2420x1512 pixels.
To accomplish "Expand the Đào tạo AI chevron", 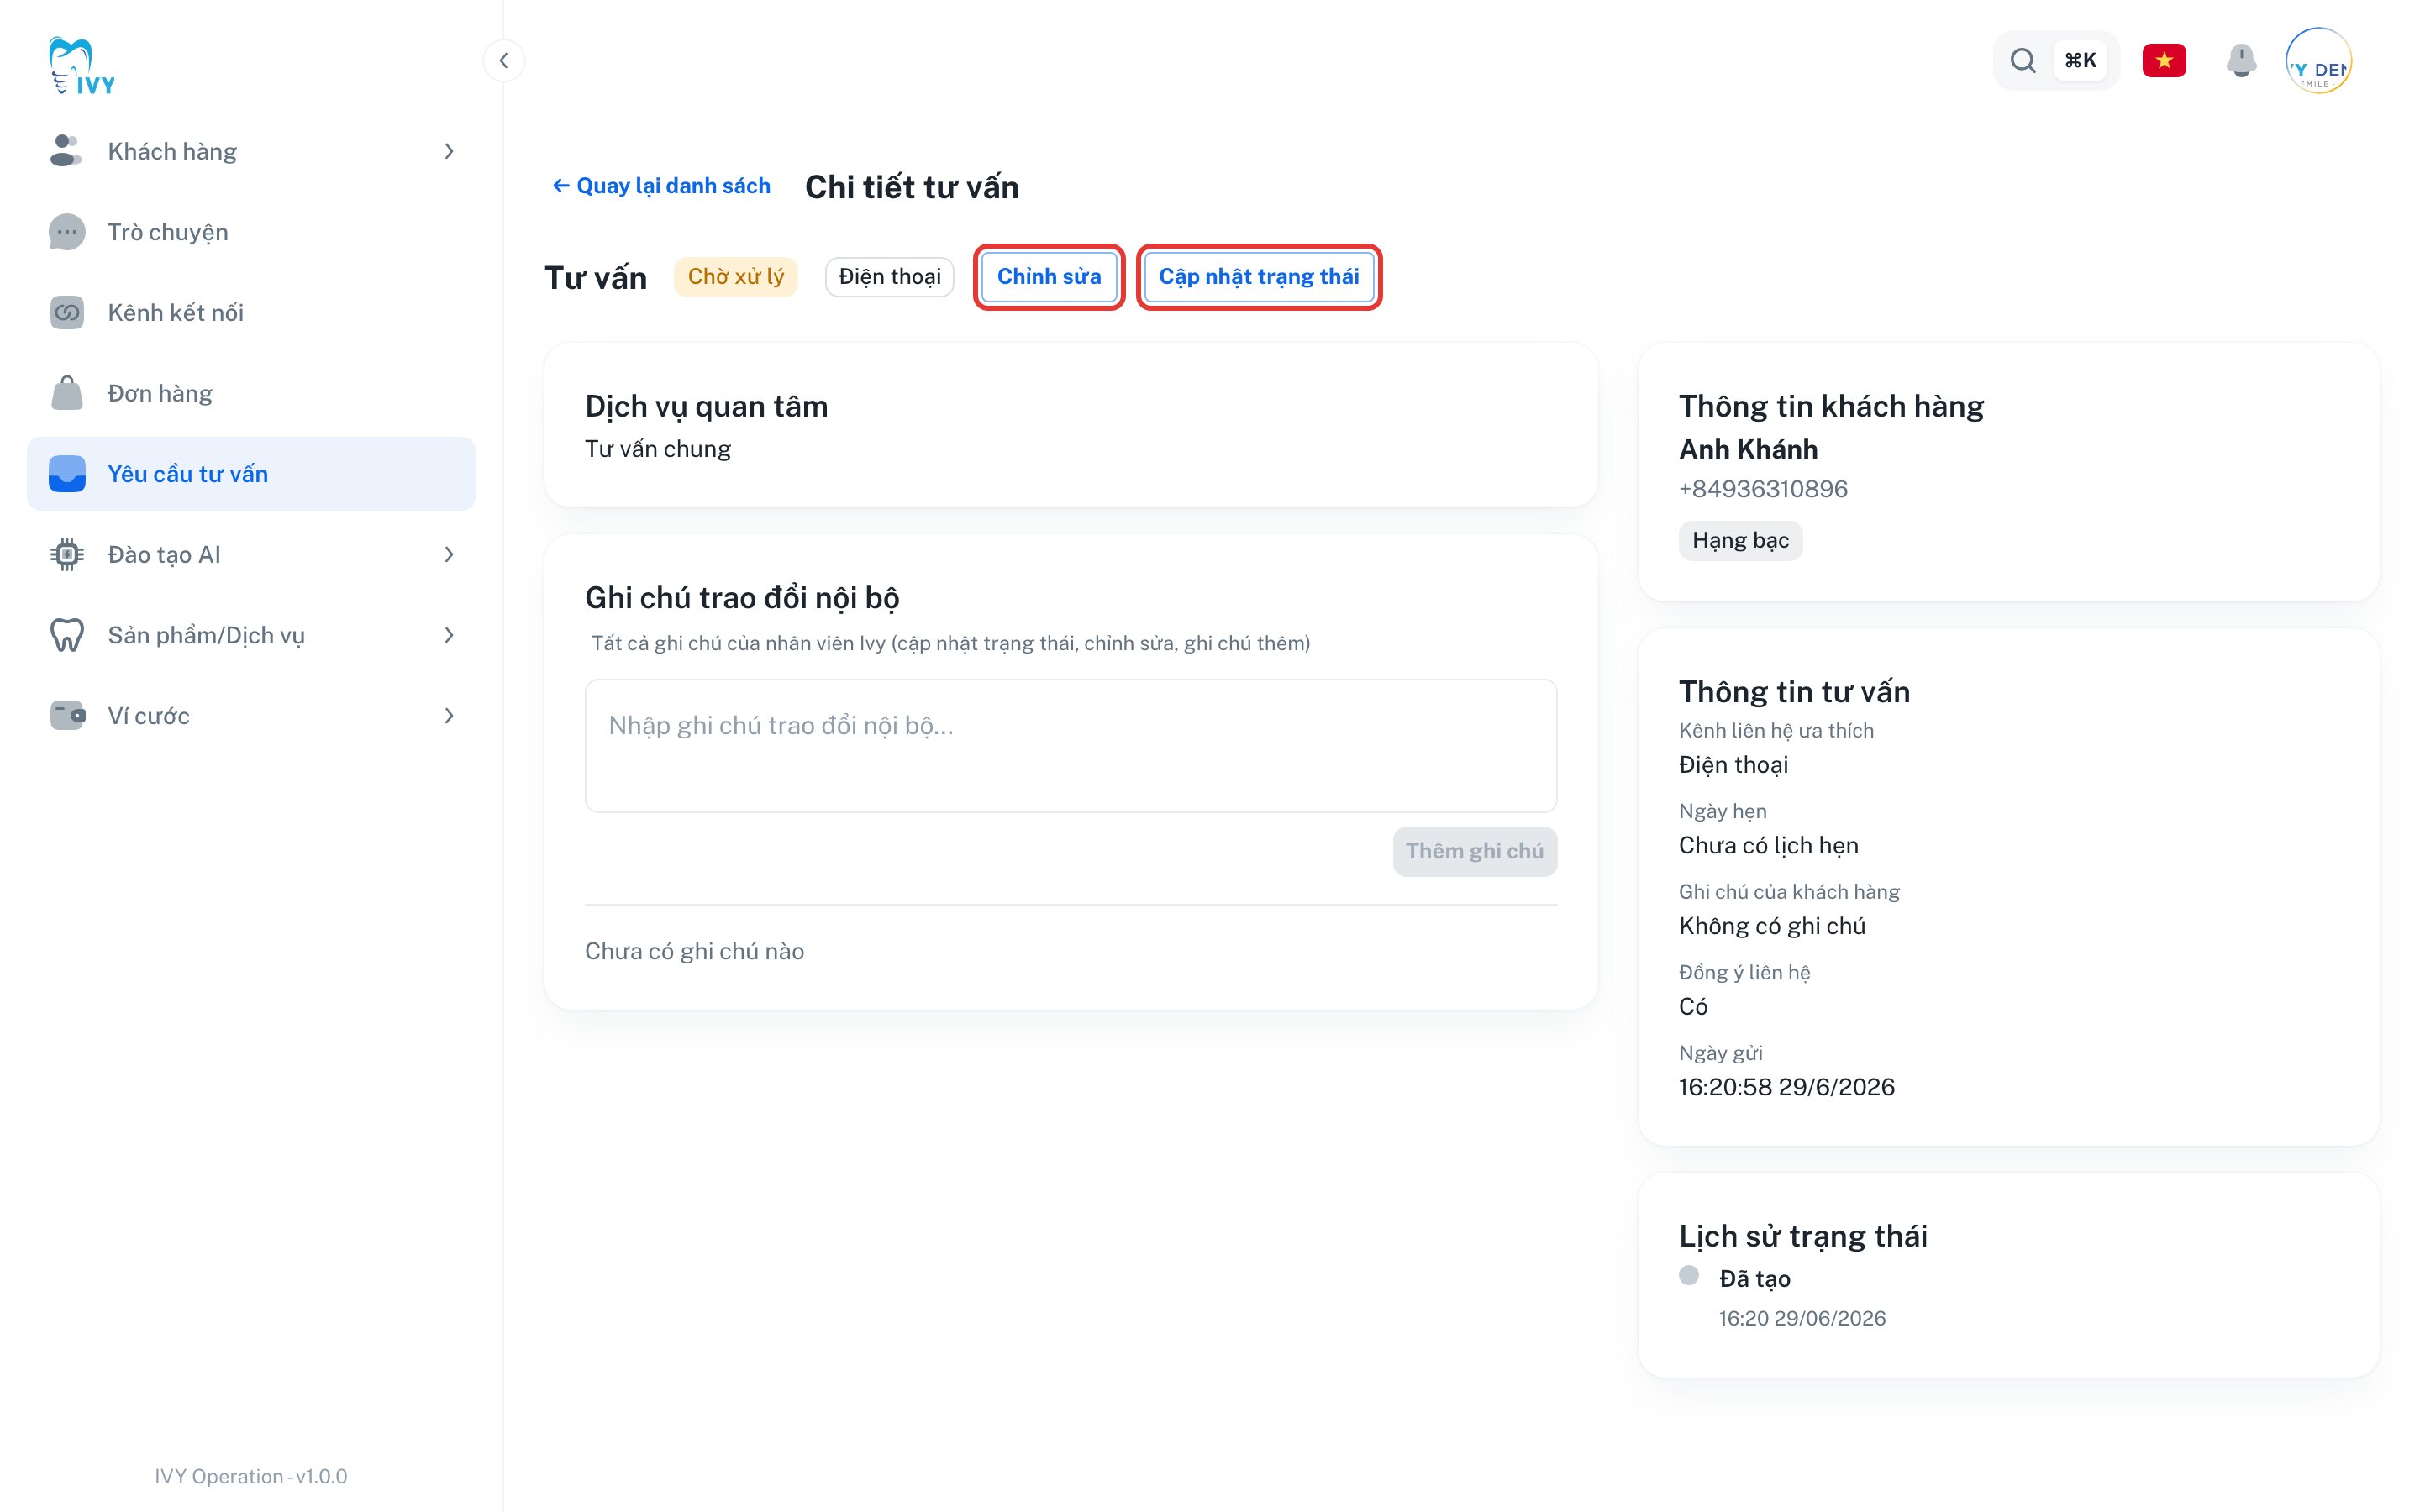I will point(449,555).
